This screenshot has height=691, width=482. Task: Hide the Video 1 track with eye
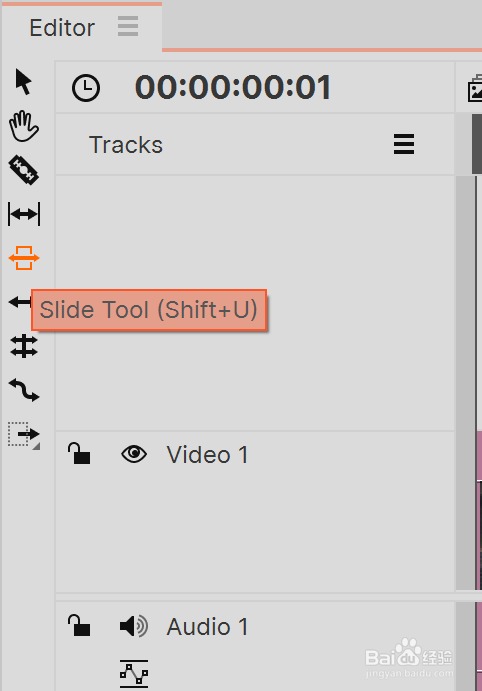(x=134, y=454)
